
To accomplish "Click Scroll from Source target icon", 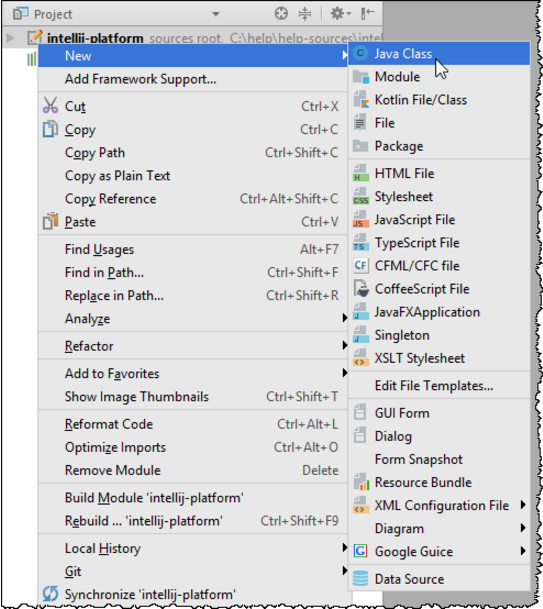I will tap(281, 14).
